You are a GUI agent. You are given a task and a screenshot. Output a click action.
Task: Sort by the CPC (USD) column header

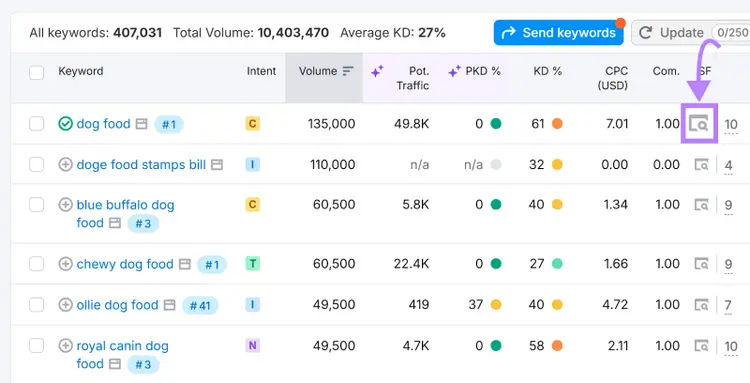(x=613, y=78)
